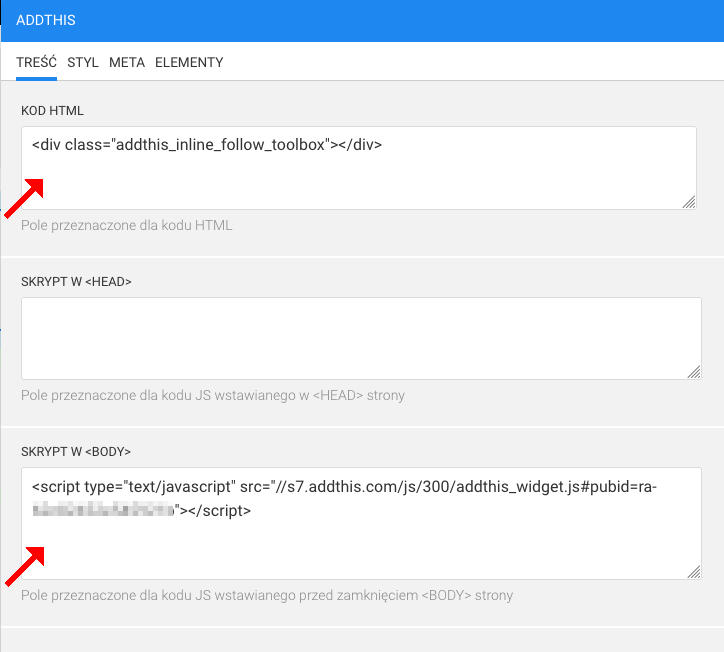Click the ADDTHIS panel title

tap(46, 20)
